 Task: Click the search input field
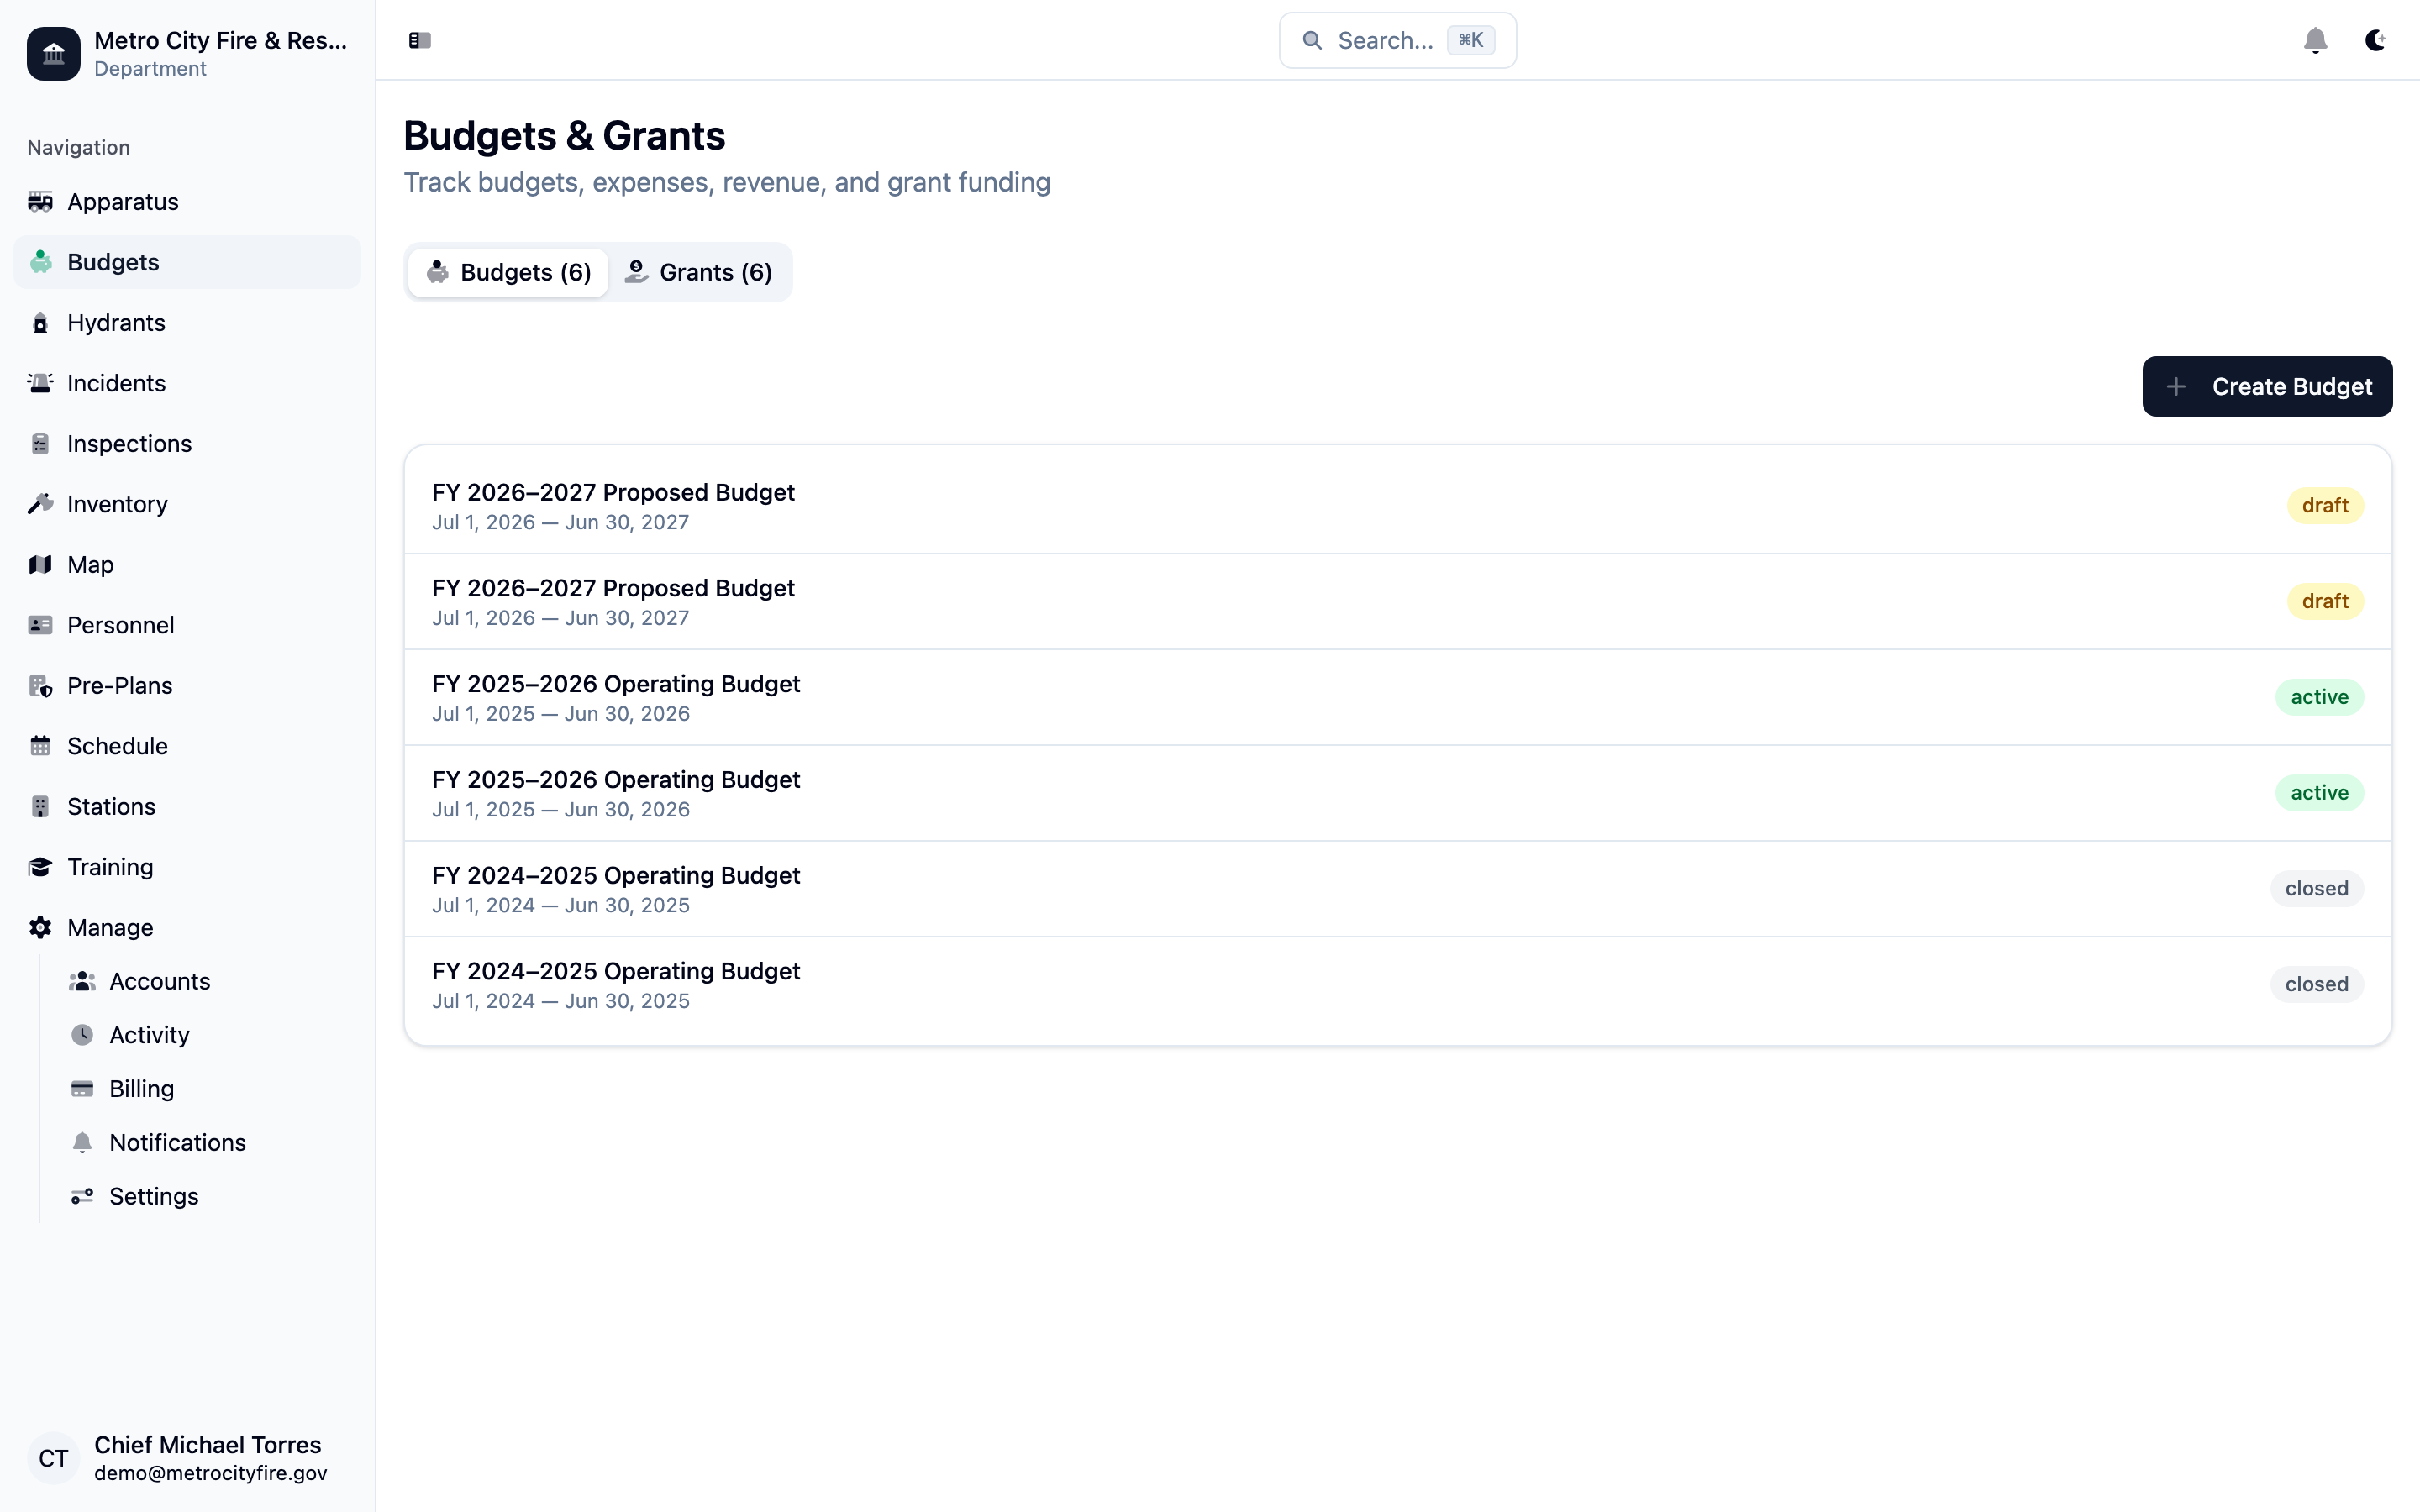point(1397,40)
